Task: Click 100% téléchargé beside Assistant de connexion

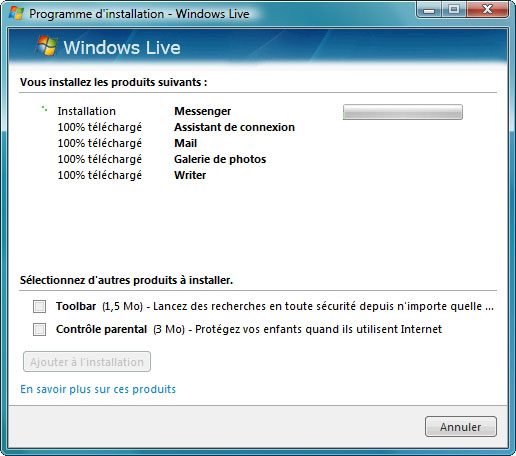Action: [x=100, y=127]
